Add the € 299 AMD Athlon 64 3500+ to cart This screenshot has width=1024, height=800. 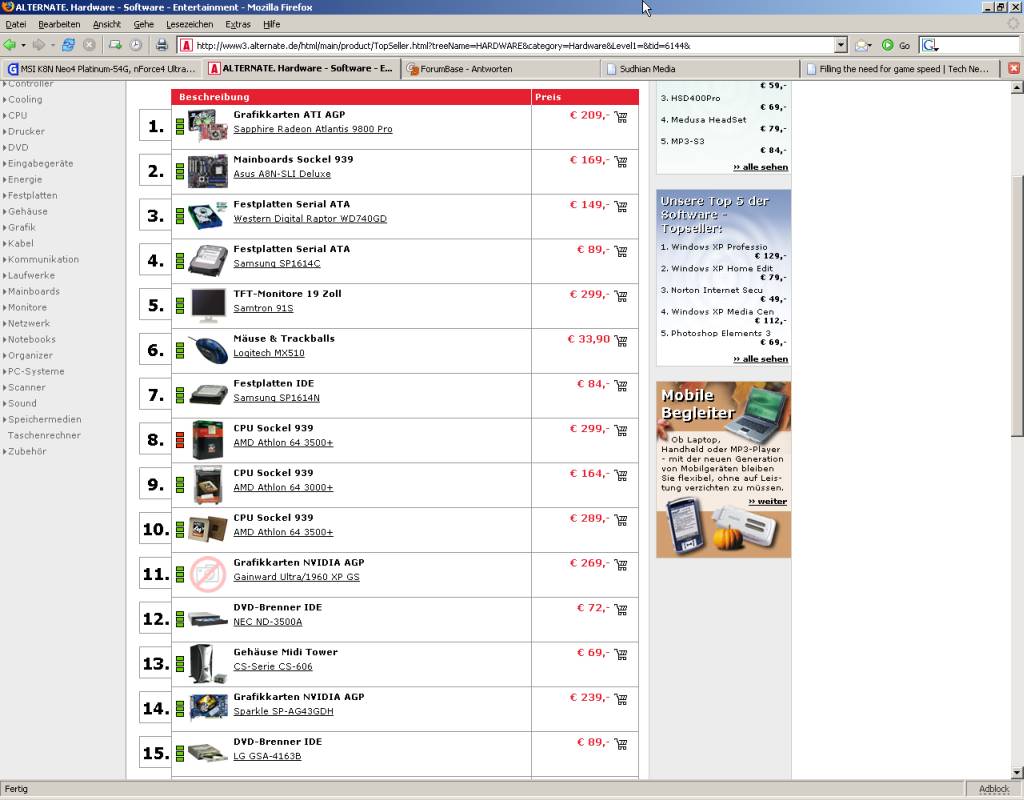[620, 430]
